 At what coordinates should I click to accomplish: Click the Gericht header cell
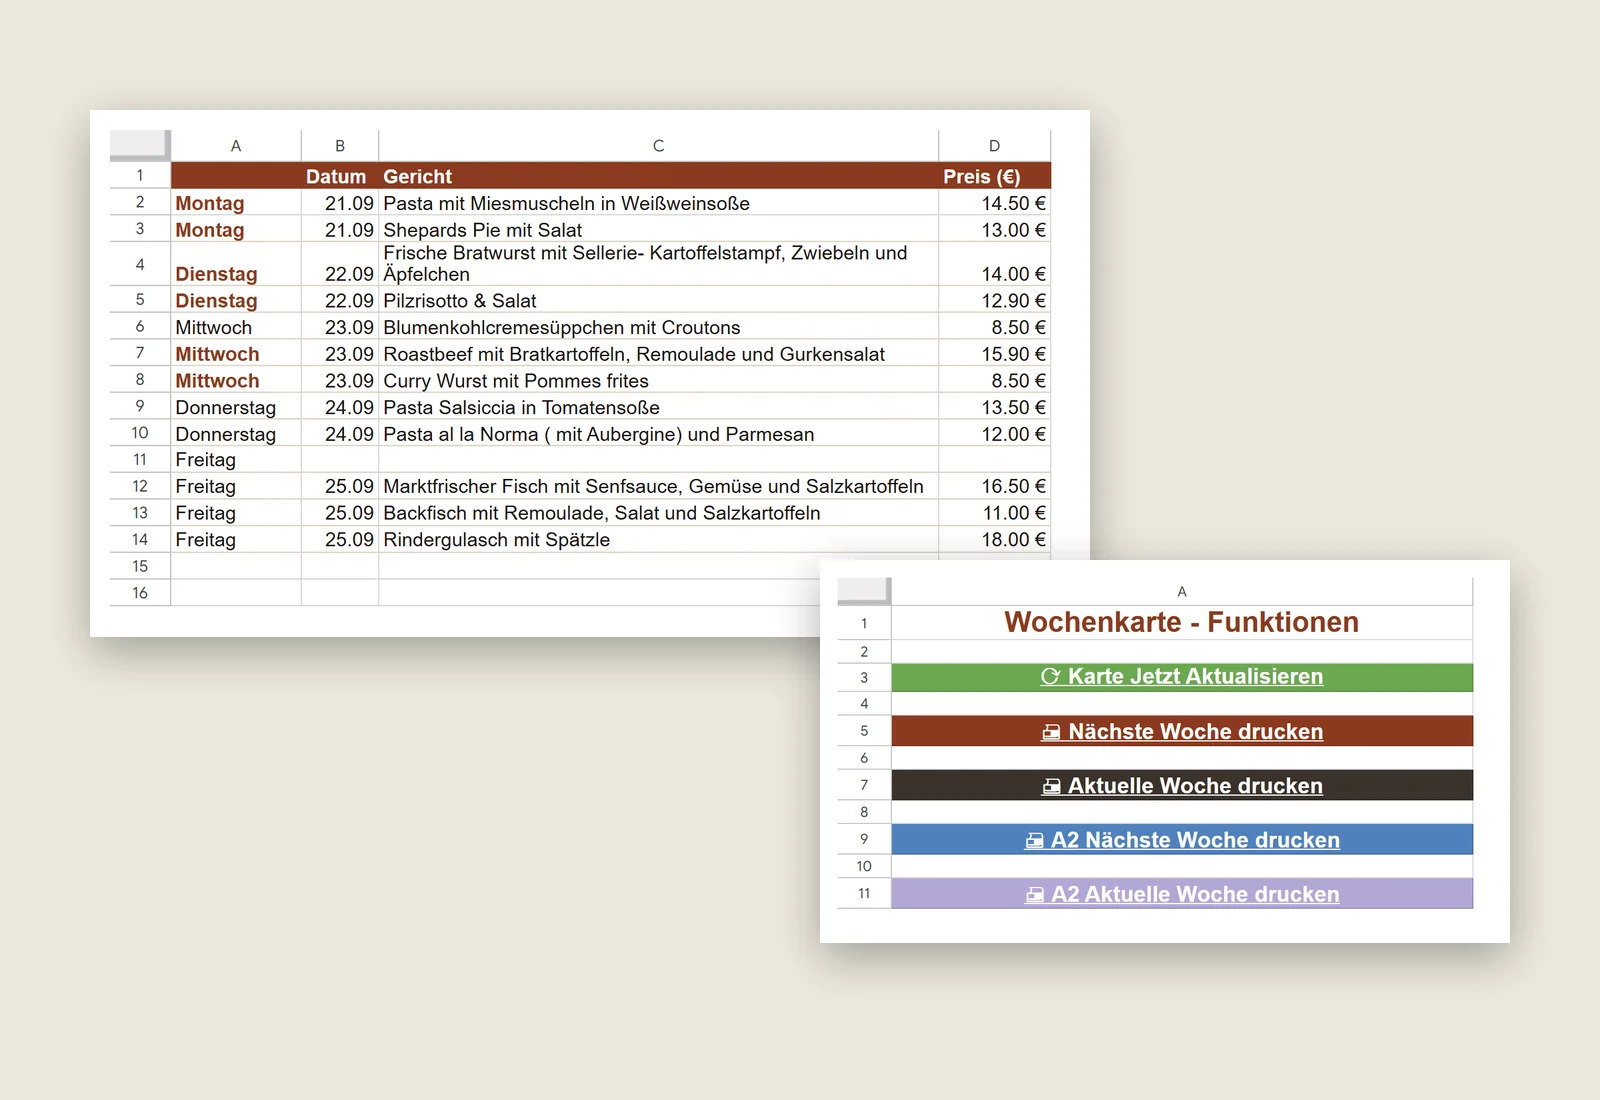point(658,176)
